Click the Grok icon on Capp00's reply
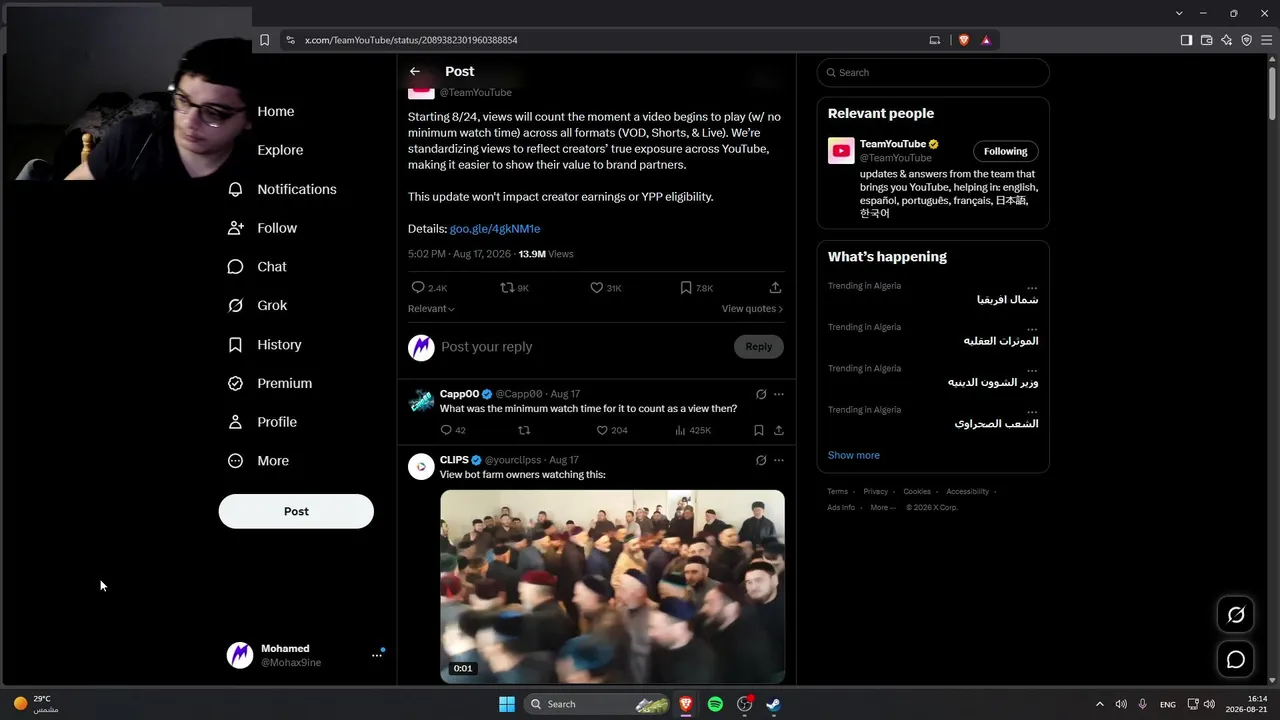This screenshot has width=1280, height=720. point(761,395)
